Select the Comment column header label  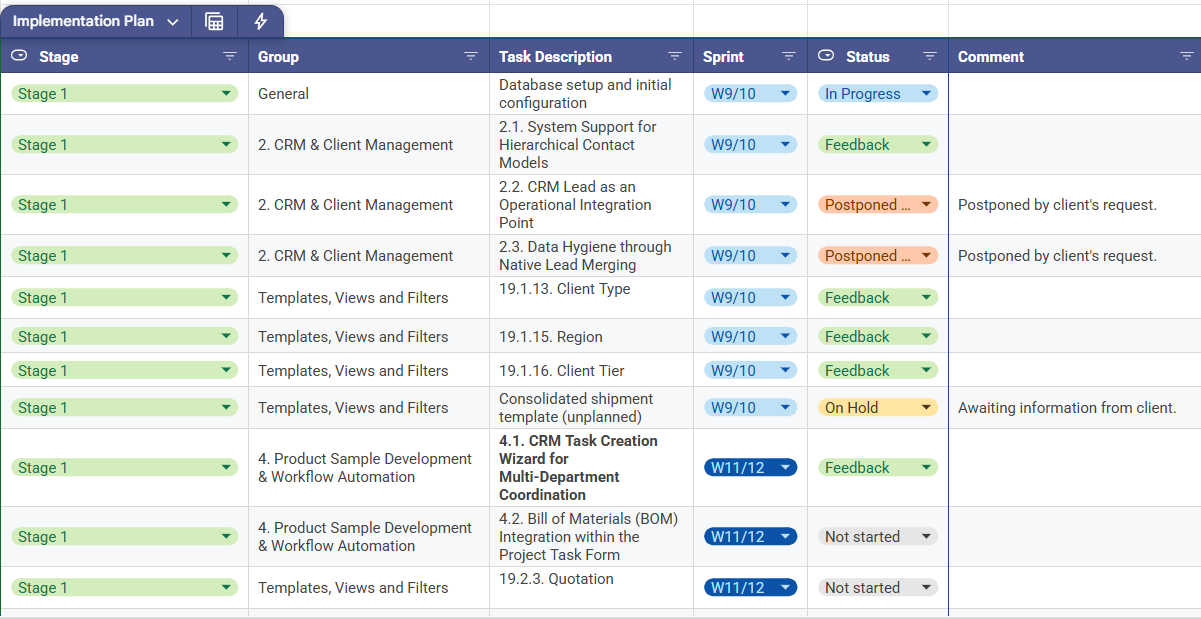[x=991, y=57]
